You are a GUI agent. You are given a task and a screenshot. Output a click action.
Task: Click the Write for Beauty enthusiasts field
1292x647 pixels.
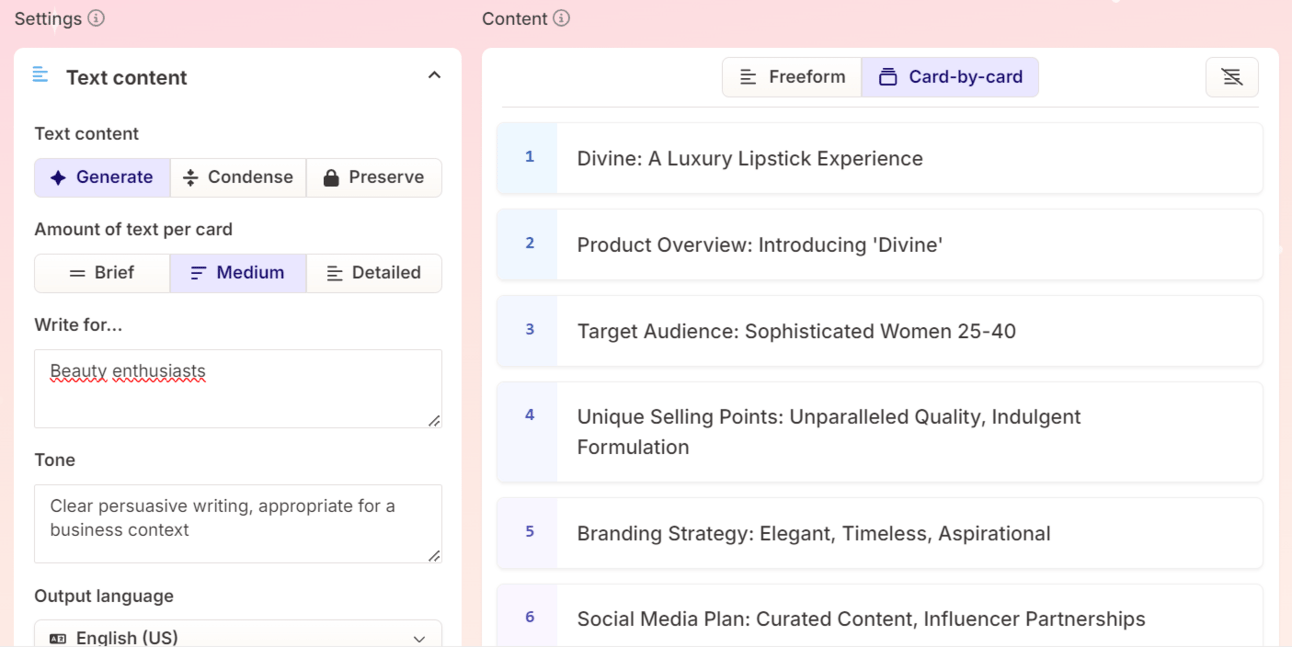[238, 388]
